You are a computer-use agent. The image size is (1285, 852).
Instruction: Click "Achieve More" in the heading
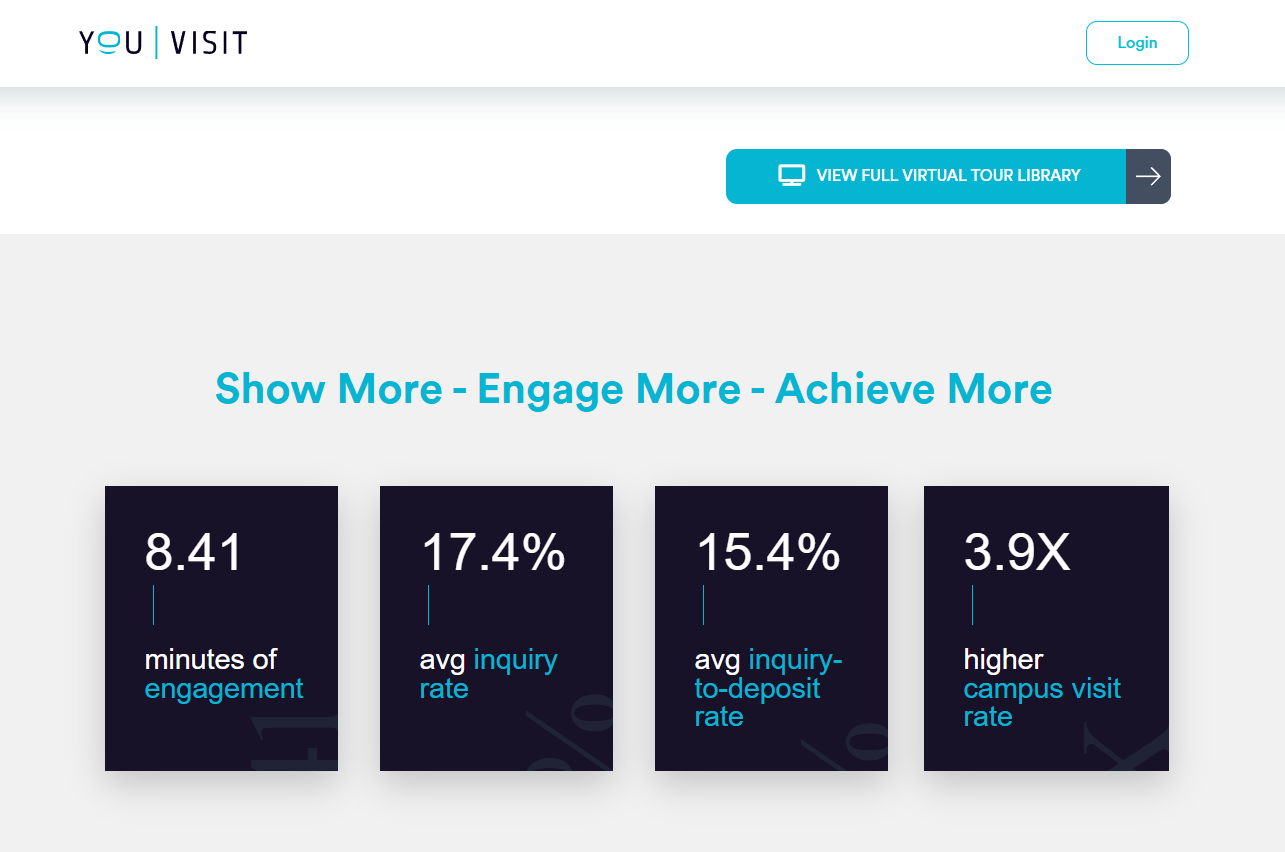click(x=913, y=389)
